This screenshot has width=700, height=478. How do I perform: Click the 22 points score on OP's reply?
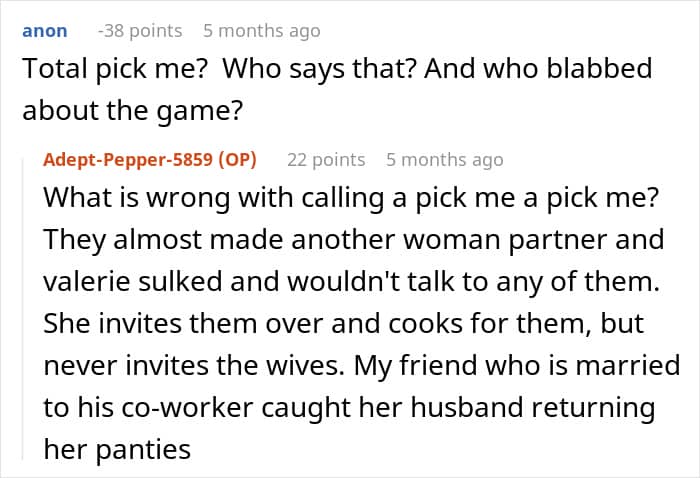pyautogui.click(x=326, y=160)
